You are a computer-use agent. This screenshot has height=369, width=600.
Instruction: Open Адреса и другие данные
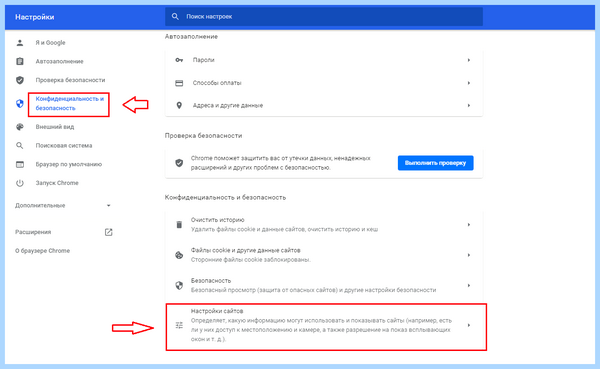[x=324, y=105]
